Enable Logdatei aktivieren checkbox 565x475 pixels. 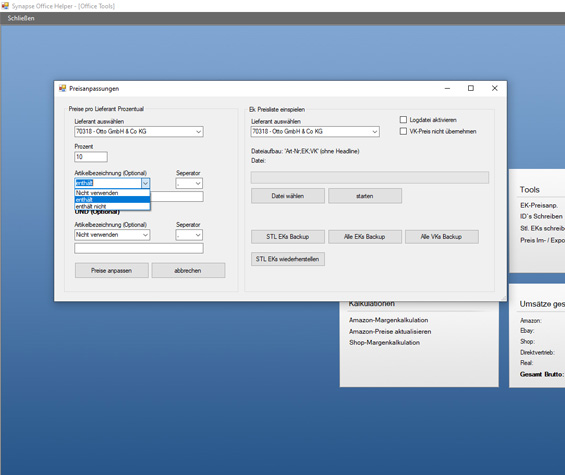click(403, 120)
